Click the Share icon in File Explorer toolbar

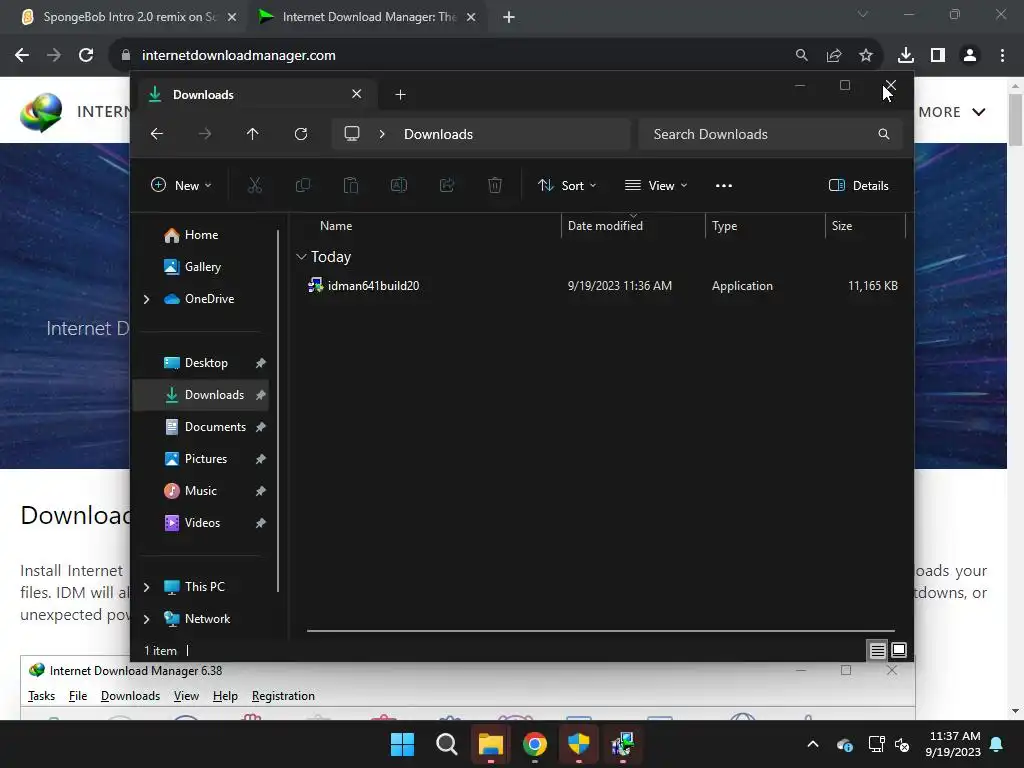pyautogui.click(x=447, y=185)
